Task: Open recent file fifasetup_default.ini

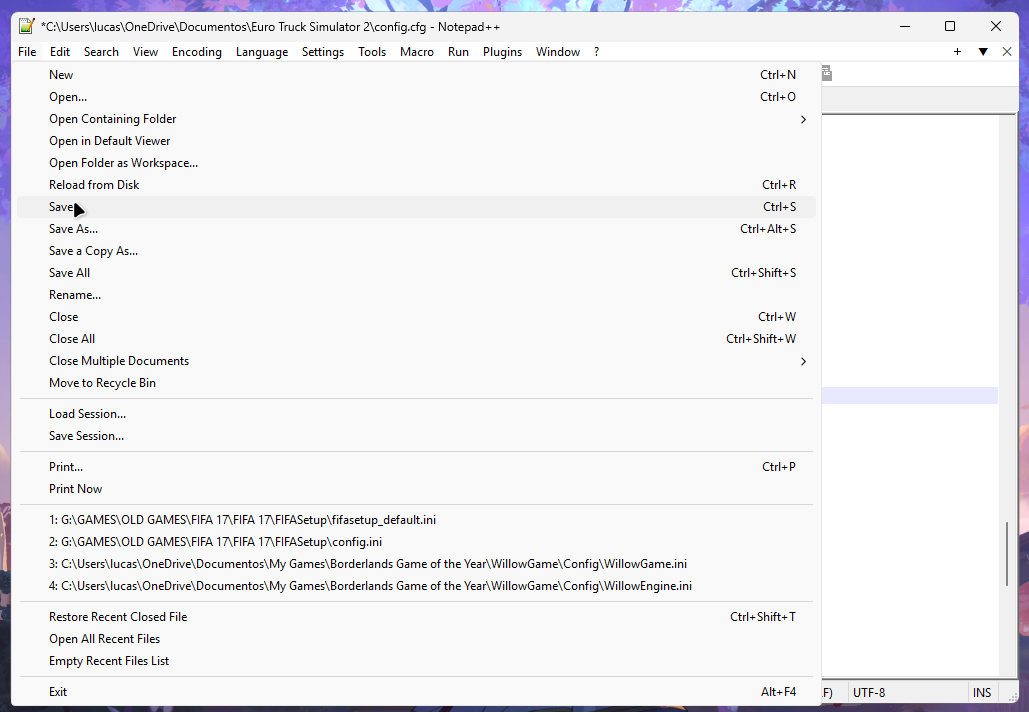Action: pyautogui.click(x=417, y=520)
